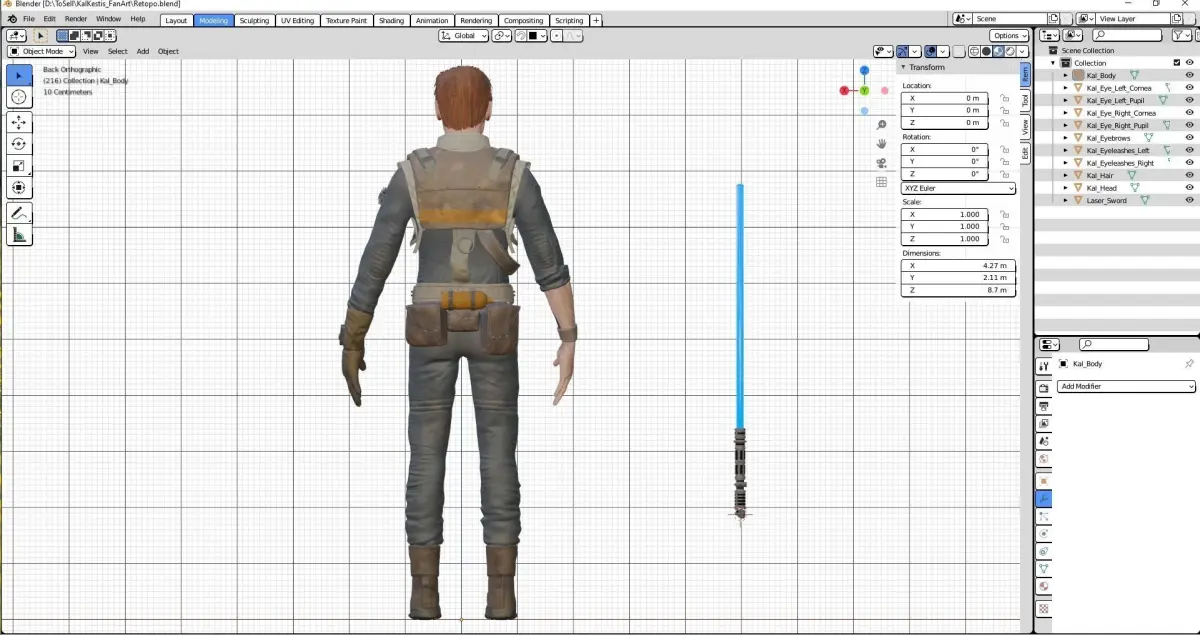Image resolution: width=1200 pixels, height=635 pixels.
Task: Pick the Measure tool
Action: click(x=19, y=235)
